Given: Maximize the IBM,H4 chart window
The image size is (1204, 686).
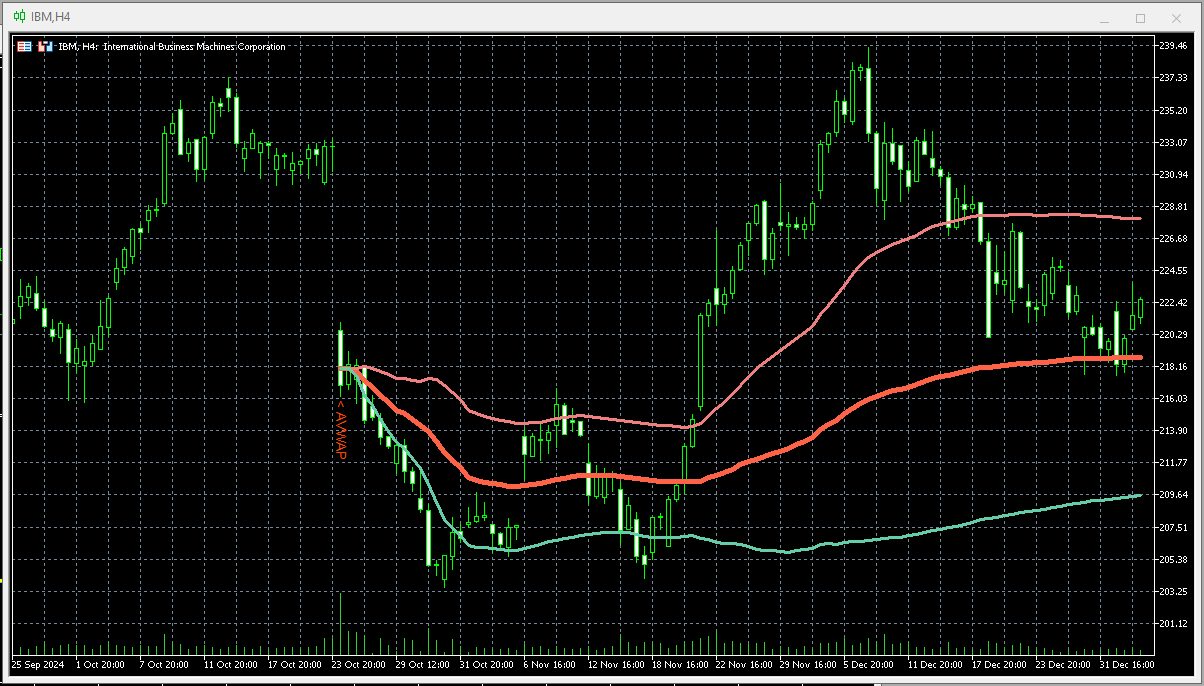Looking at the screenshot, I should [x=1140, y=18].
